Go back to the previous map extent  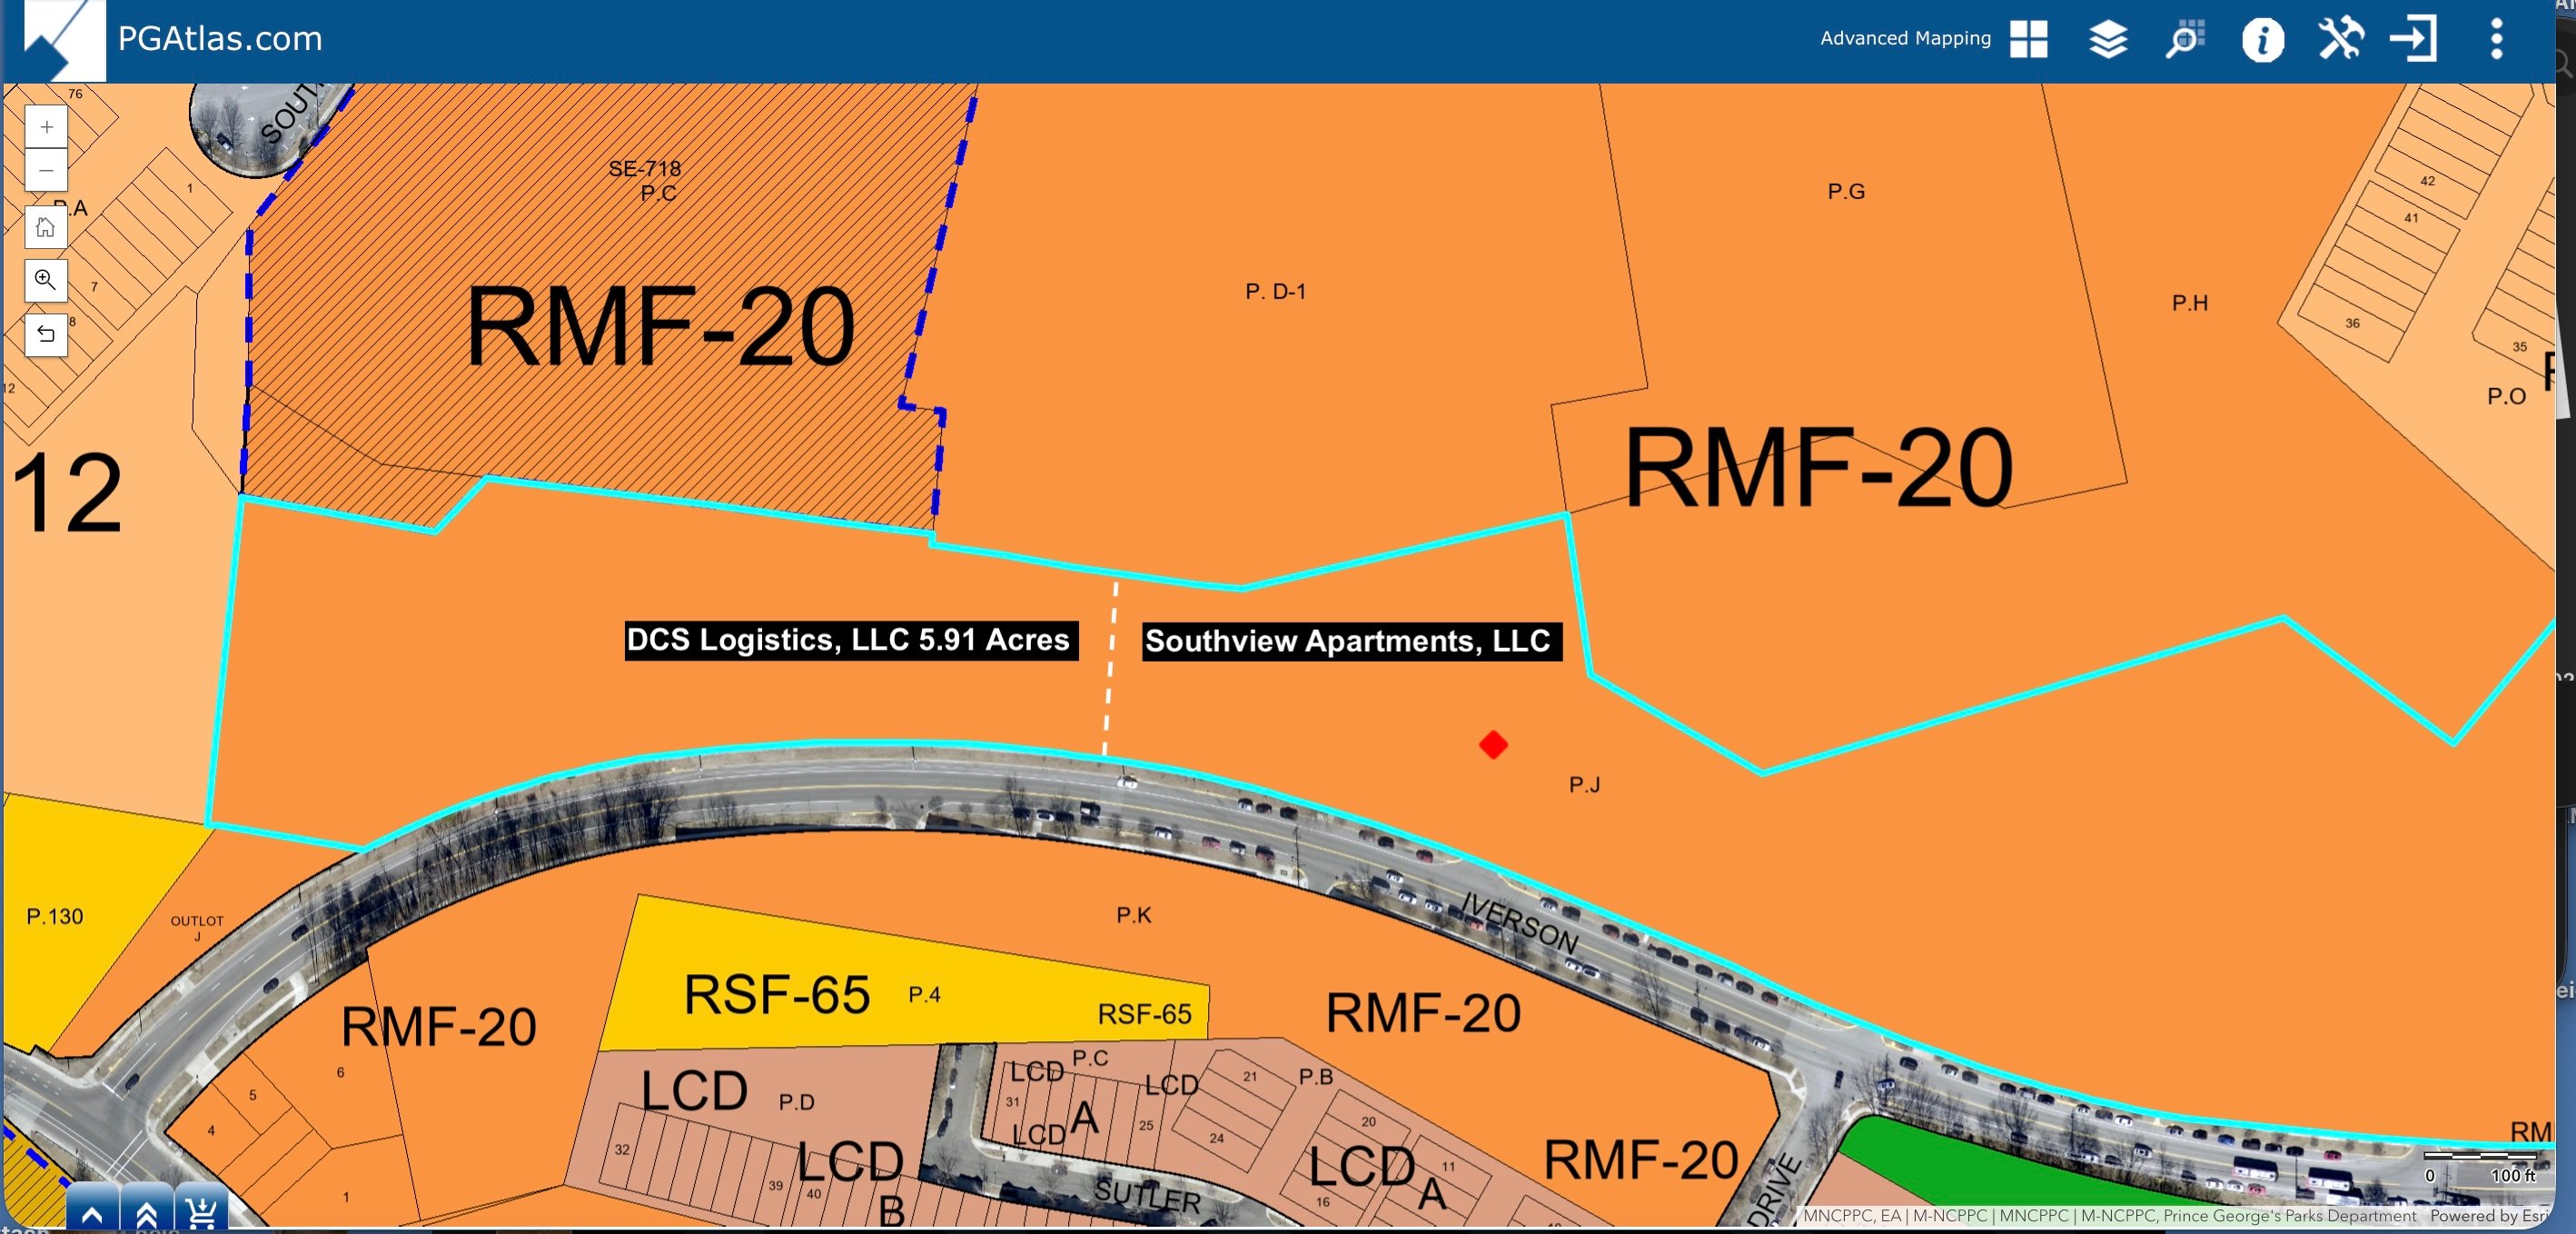click(46, 334)
